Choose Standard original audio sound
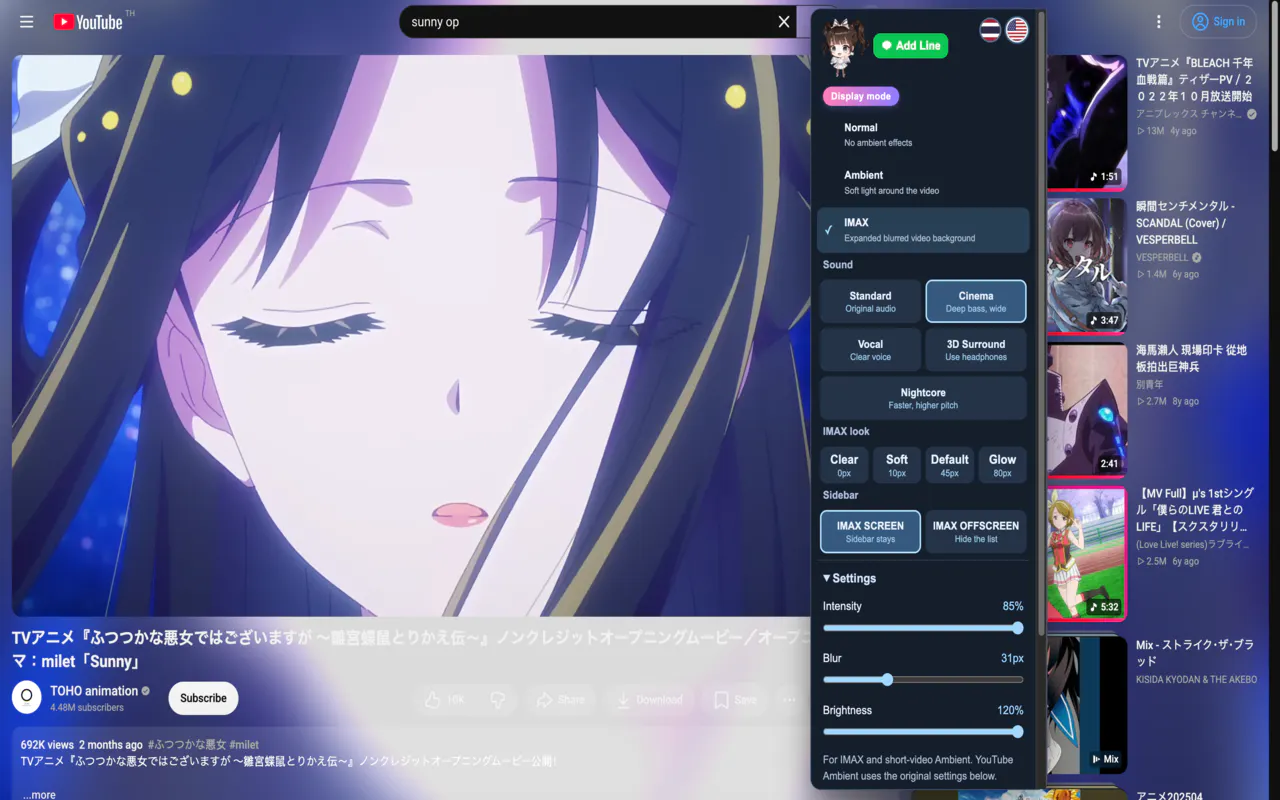This screenshot has width=1280, height=800. pyautogui.click(x=870, y=302)
